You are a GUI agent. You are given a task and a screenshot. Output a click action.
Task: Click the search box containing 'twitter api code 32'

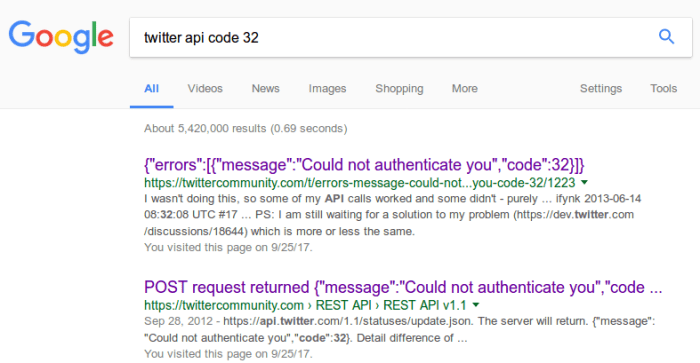[411, 38]
